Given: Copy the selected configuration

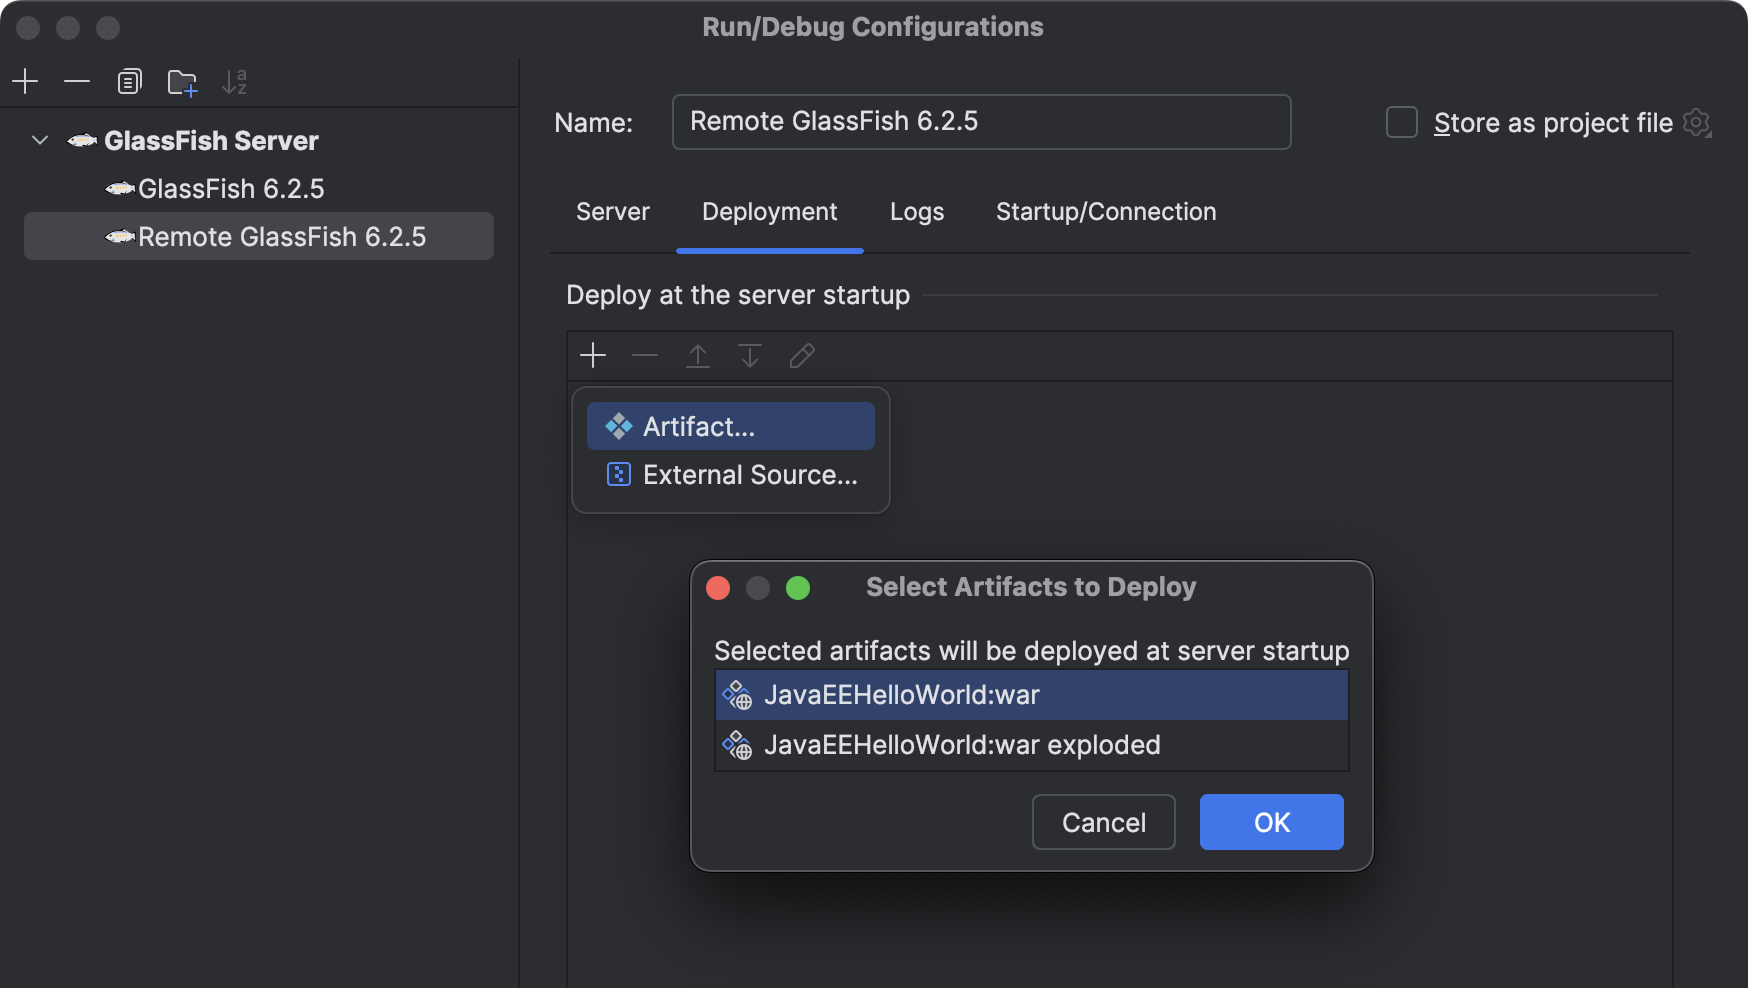Looking at the screenshot, I should (x=129, y=81).
